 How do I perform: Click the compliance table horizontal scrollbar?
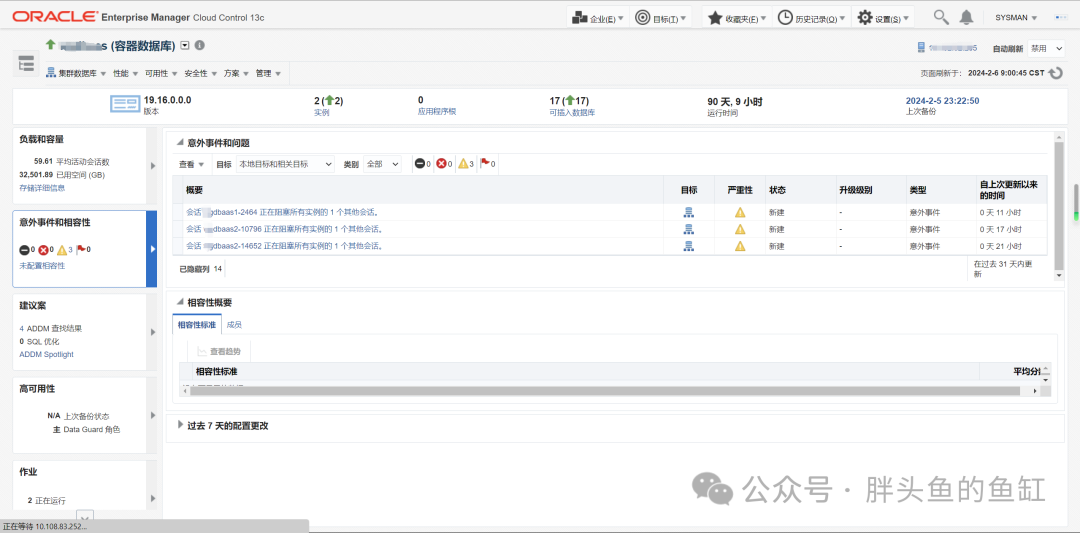point(606,390)
